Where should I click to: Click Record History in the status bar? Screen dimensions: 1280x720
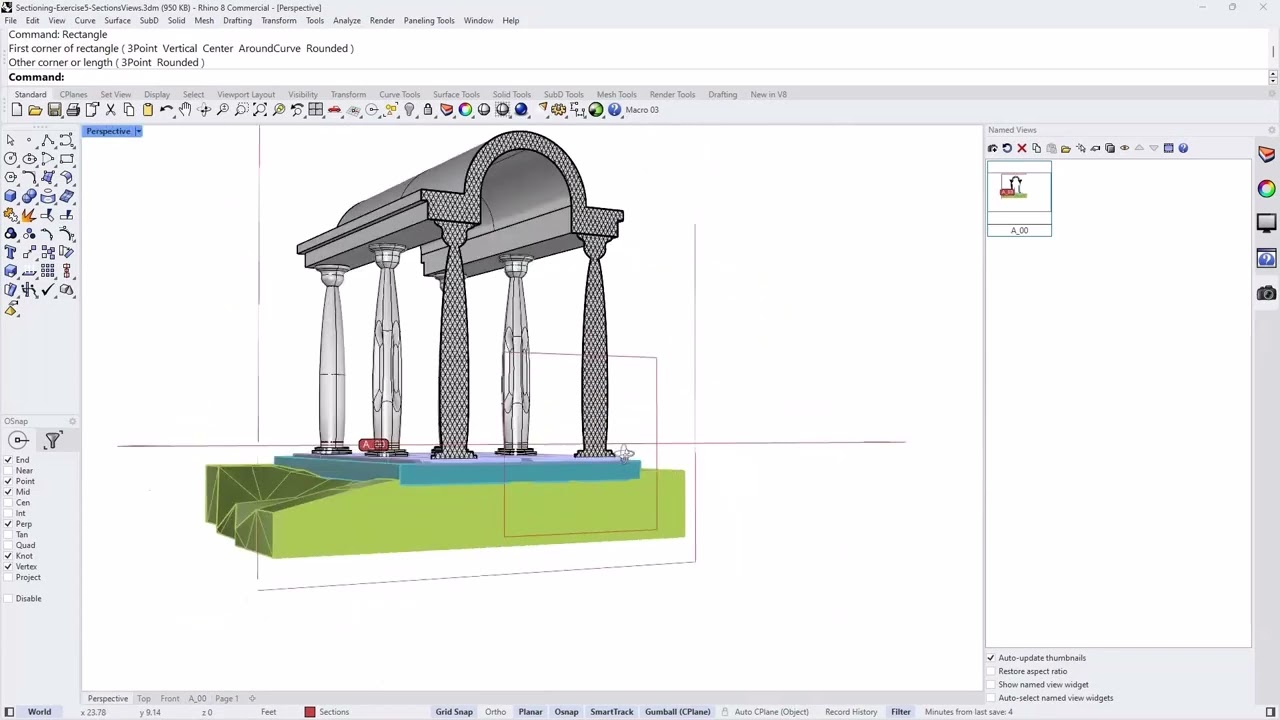[x=851, y=712]
